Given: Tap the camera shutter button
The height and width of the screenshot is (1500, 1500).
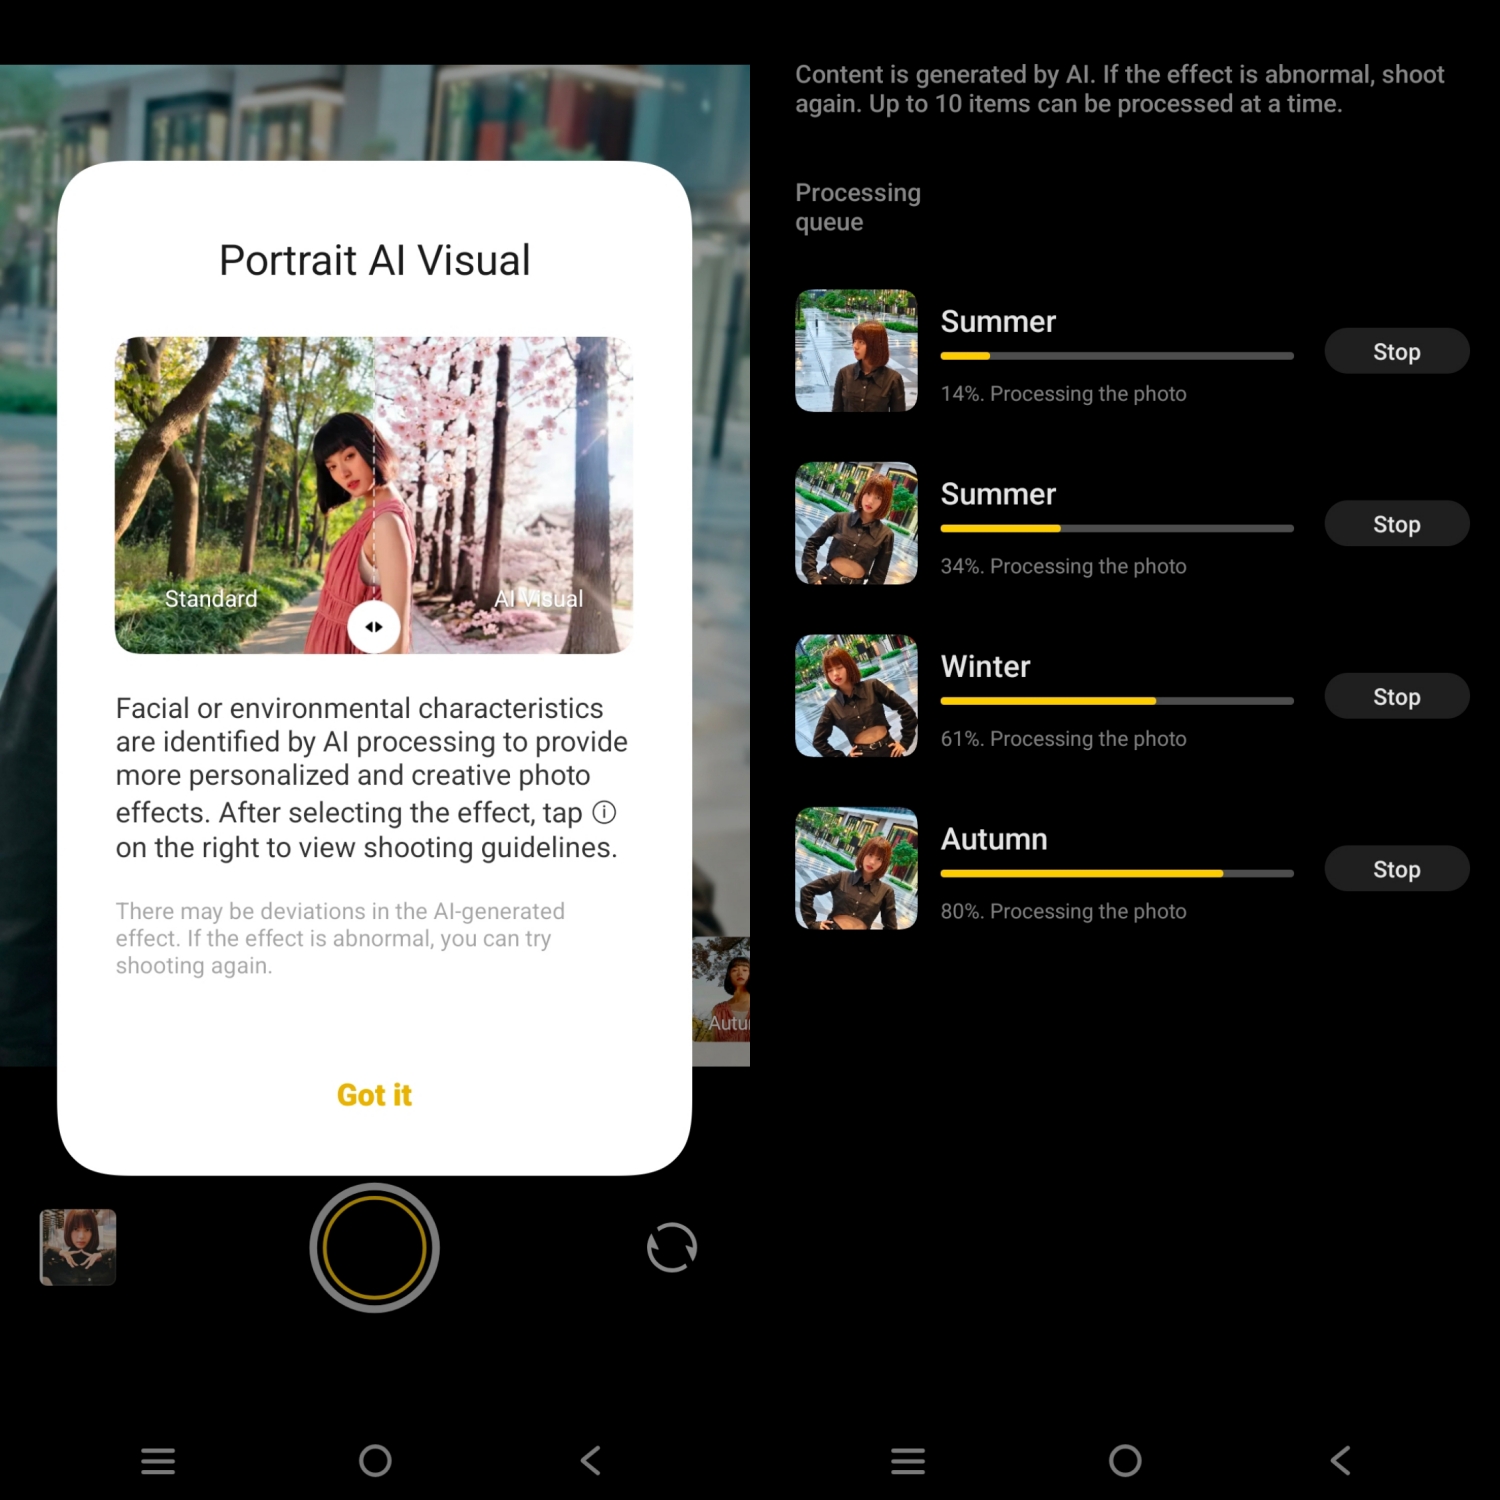Looking at the screenshot, I should 374,1247.
